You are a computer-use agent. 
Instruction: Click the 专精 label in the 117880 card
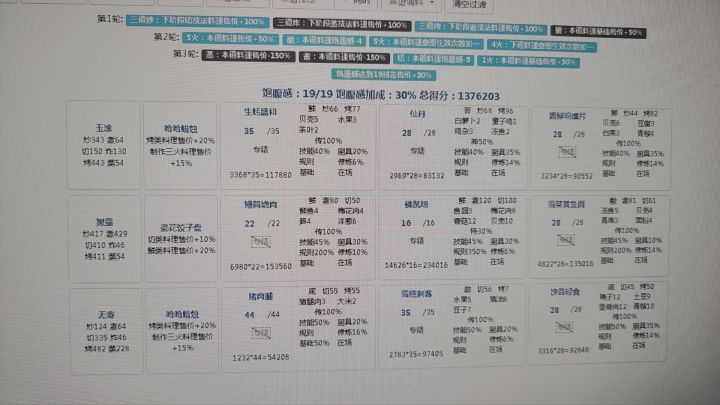(x=260, y=150)
